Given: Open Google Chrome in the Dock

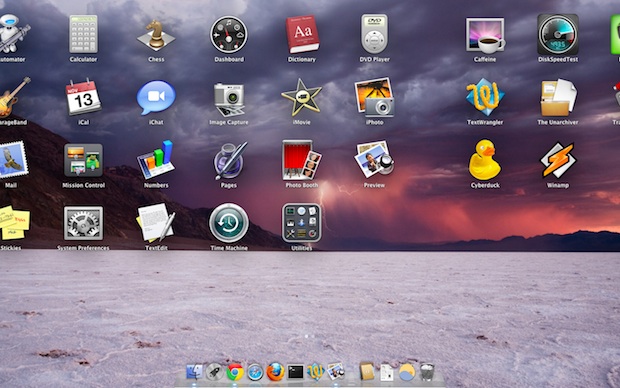Looking at the screenshot, I should coord(235,372).
